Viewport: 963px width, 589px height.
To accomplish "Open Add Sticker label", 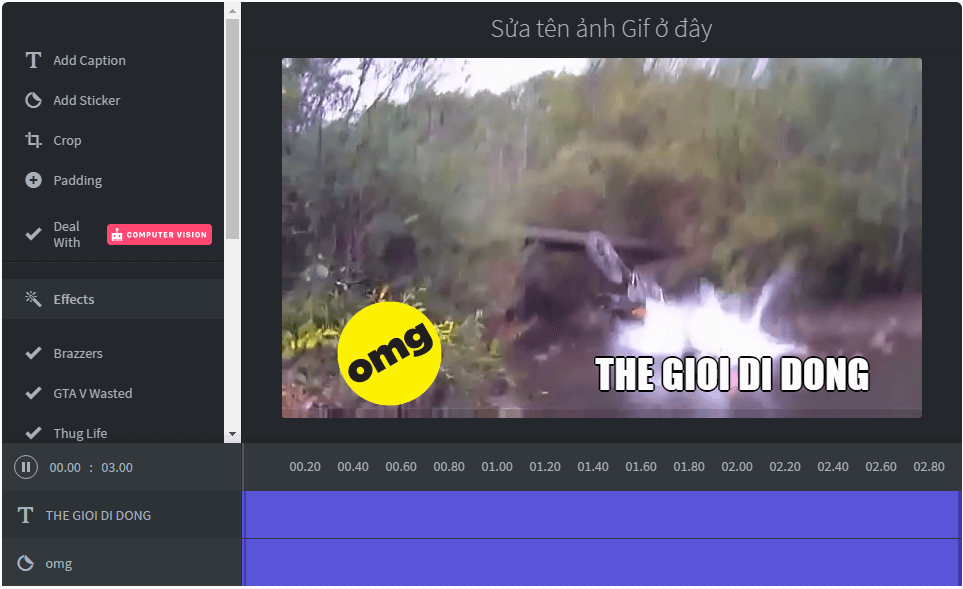I will tap(87, 100).
